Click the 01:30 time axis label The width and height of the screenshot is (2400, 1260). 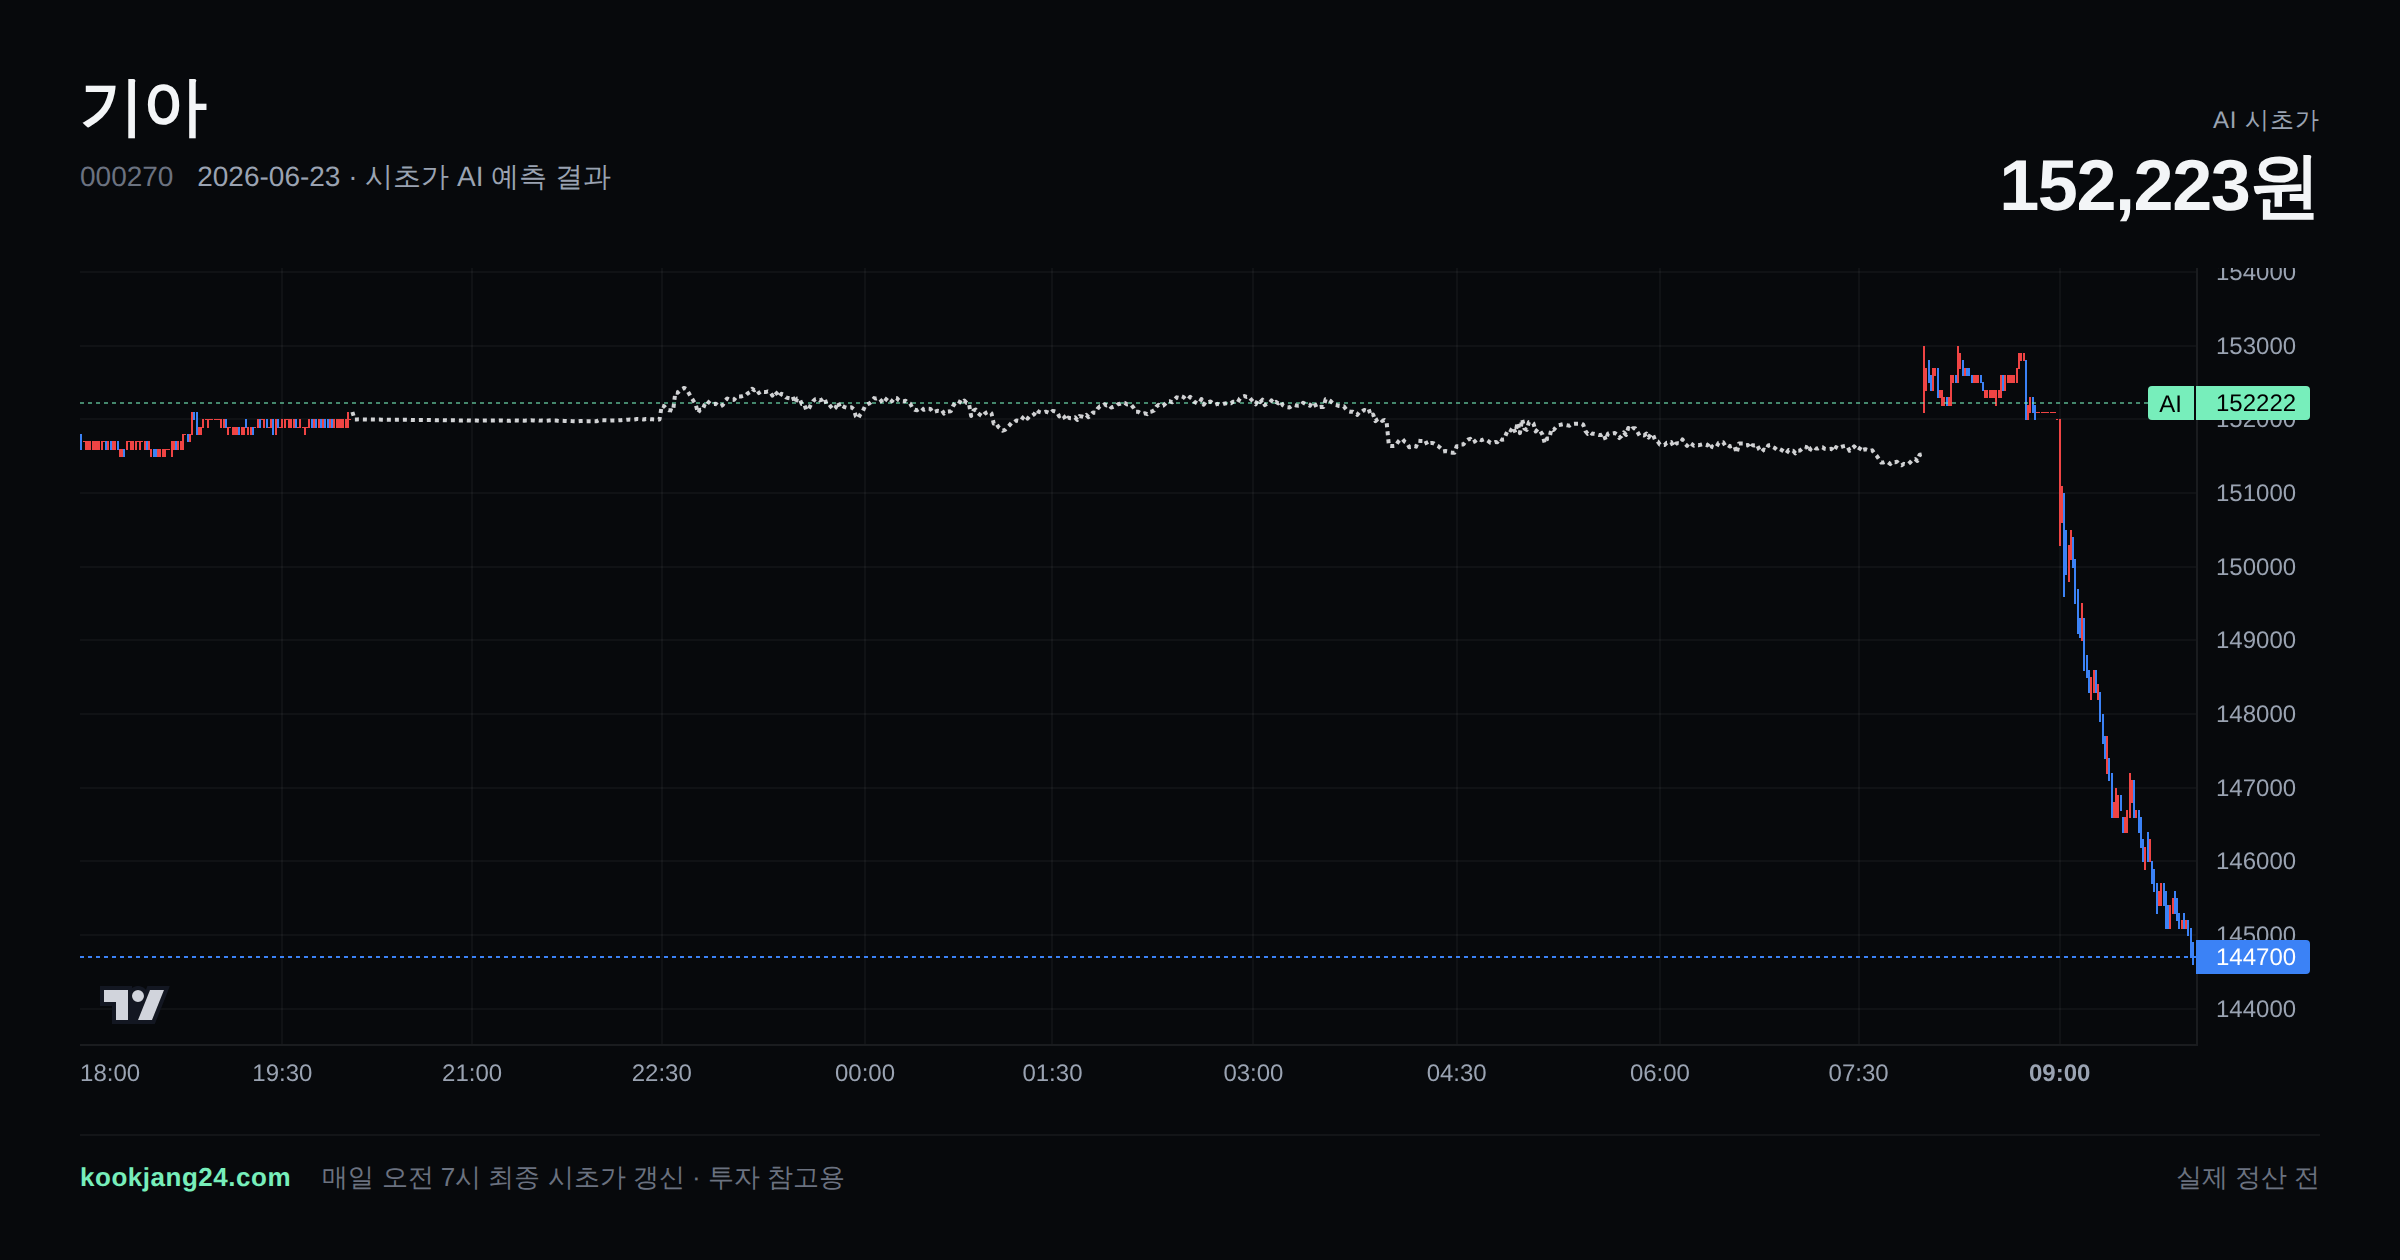[1052, 1073]
